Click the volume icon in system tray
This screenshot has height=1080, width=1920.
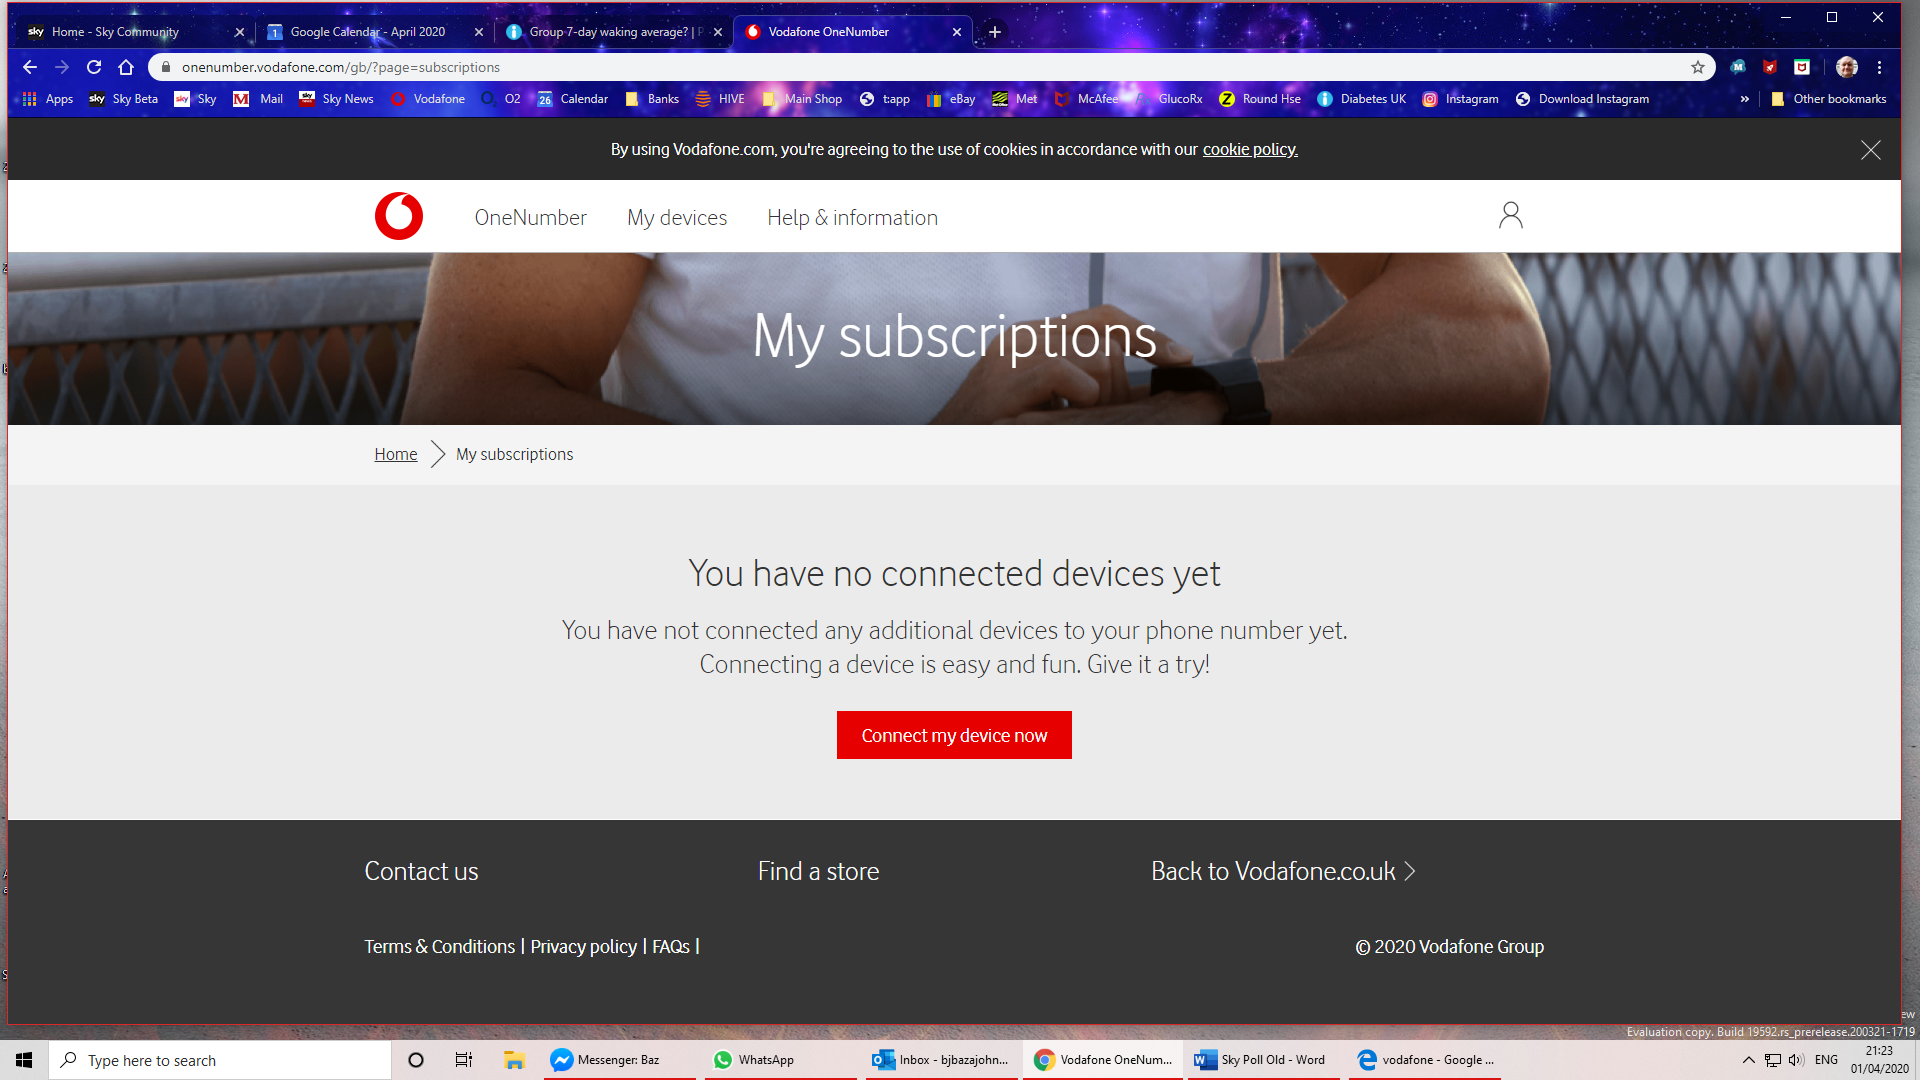click(1796, 1060)
